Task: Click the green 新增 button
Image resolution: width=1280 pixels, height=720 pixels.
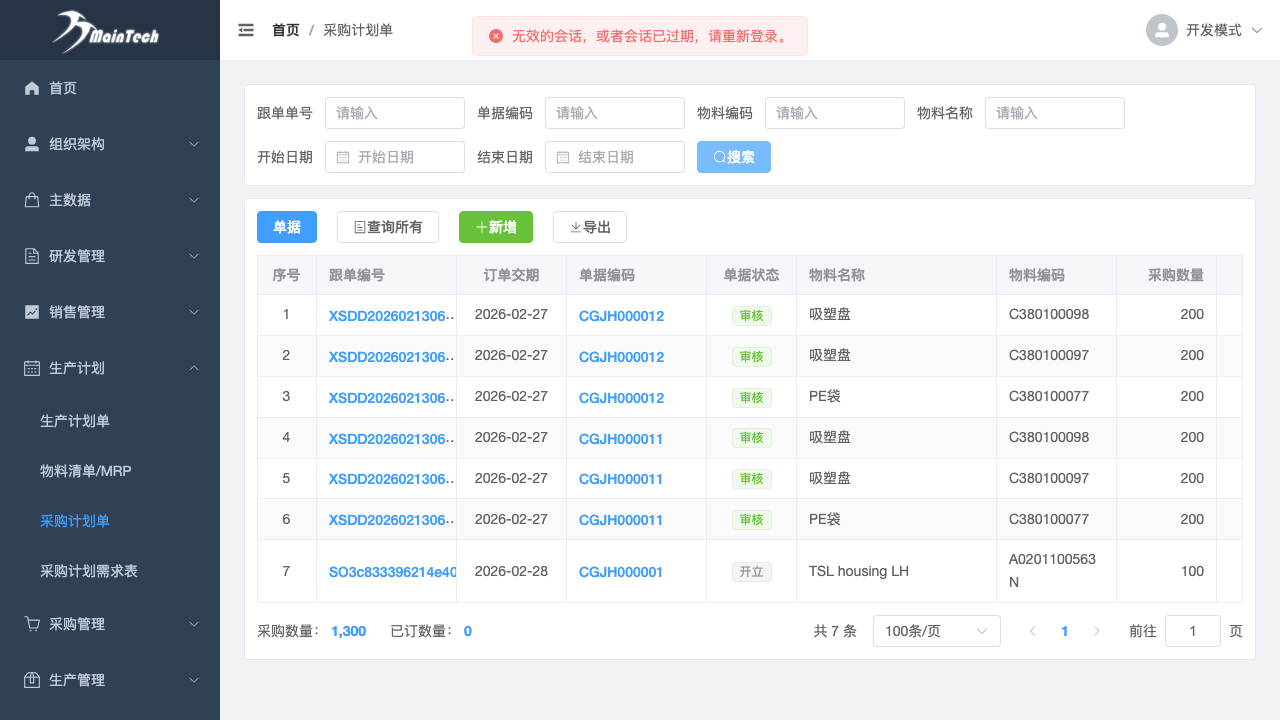Action: point(496,227)
